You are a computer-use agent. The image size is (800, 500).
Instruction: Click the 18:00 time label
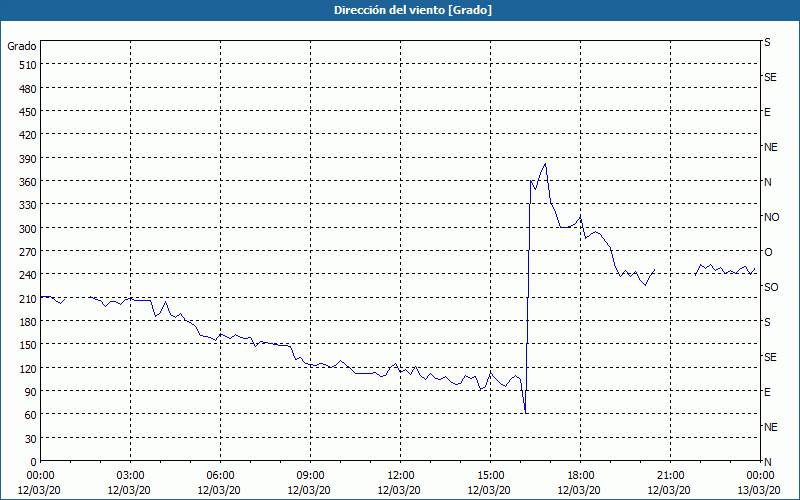click(580, 476)
